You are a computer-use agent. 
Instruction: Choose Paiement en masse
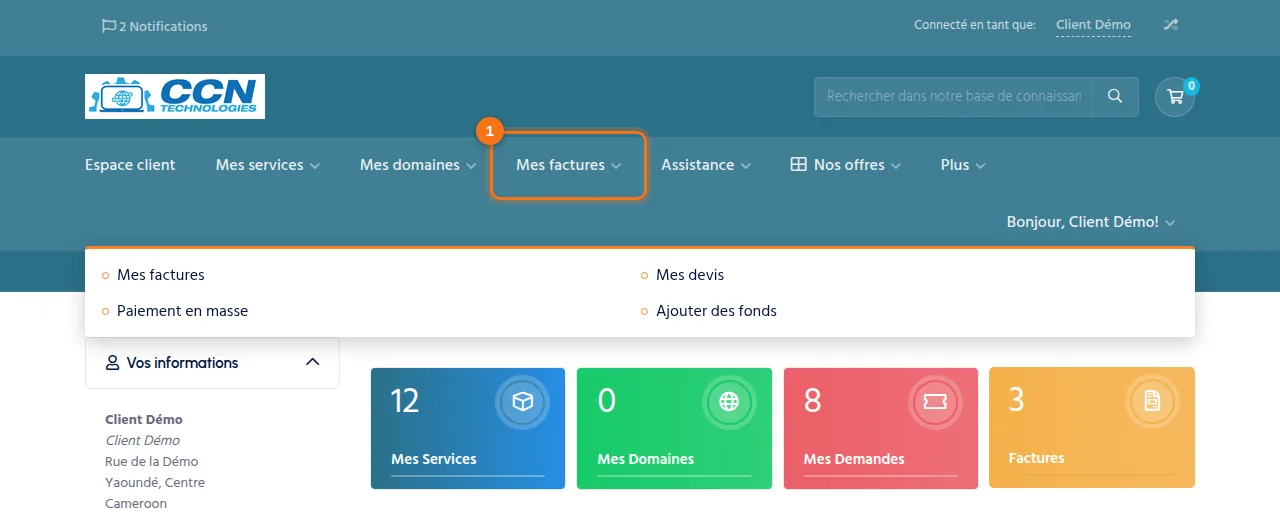coord(182,311)
